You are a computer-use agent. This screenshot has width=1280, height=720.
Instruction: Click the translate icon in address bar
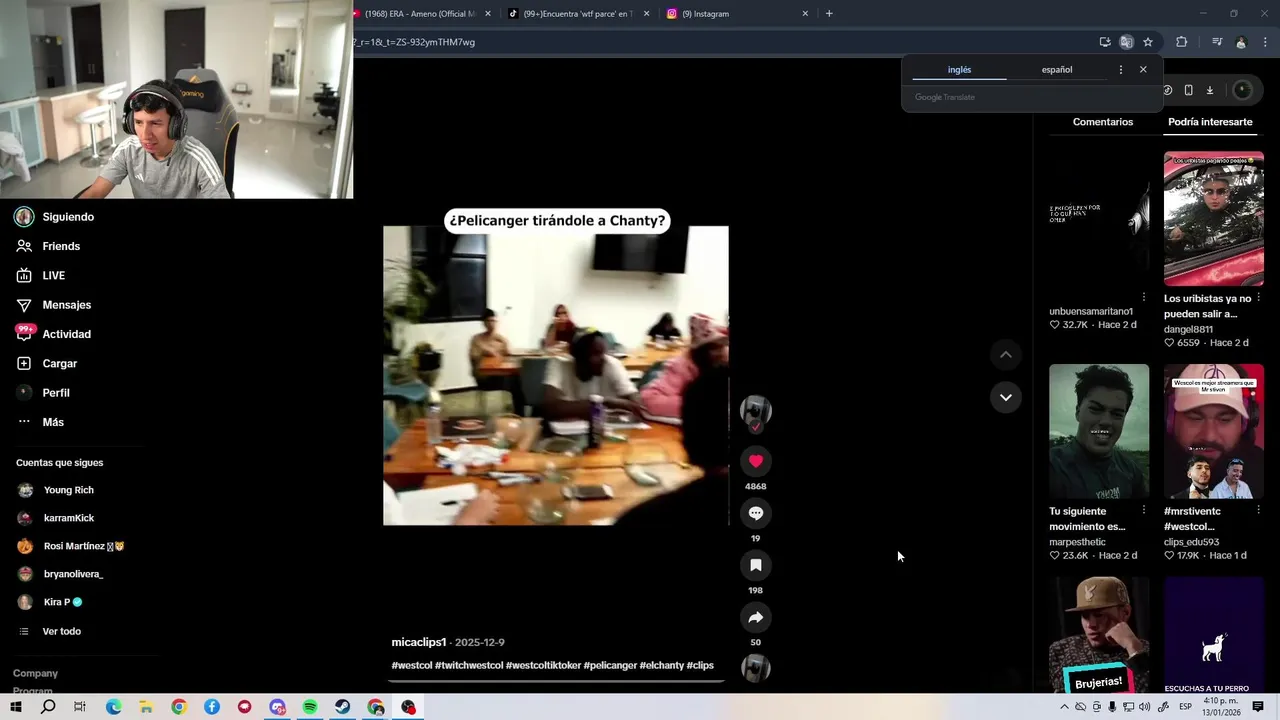point(1126,42)
